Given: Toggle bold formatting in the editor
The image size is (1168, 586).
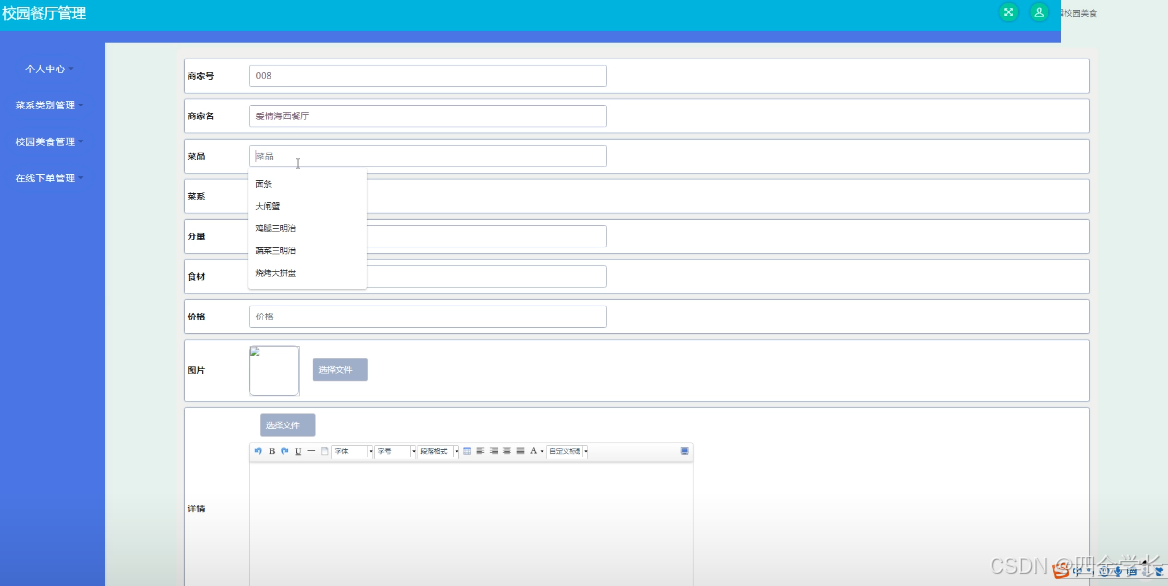Looking at the screenshot, I should pyautogui.click(x=272, y=451).
